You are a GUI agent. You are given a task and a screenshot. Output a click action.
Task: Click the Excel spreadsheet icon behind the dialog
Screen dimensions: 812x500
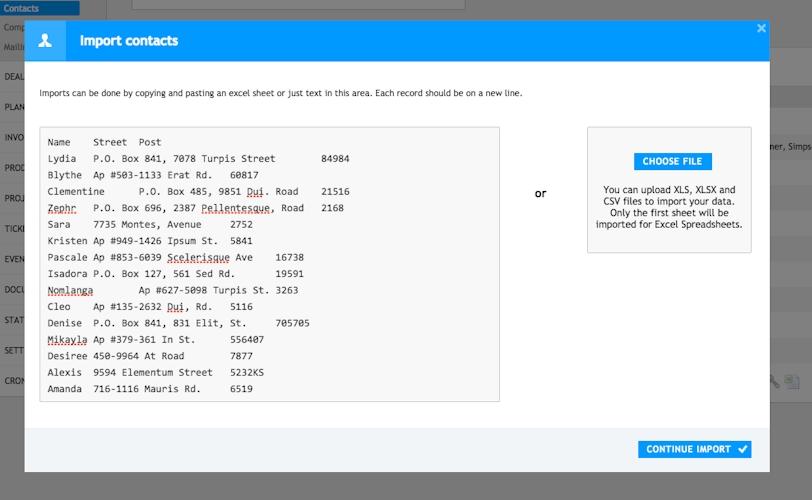[792, 381]
